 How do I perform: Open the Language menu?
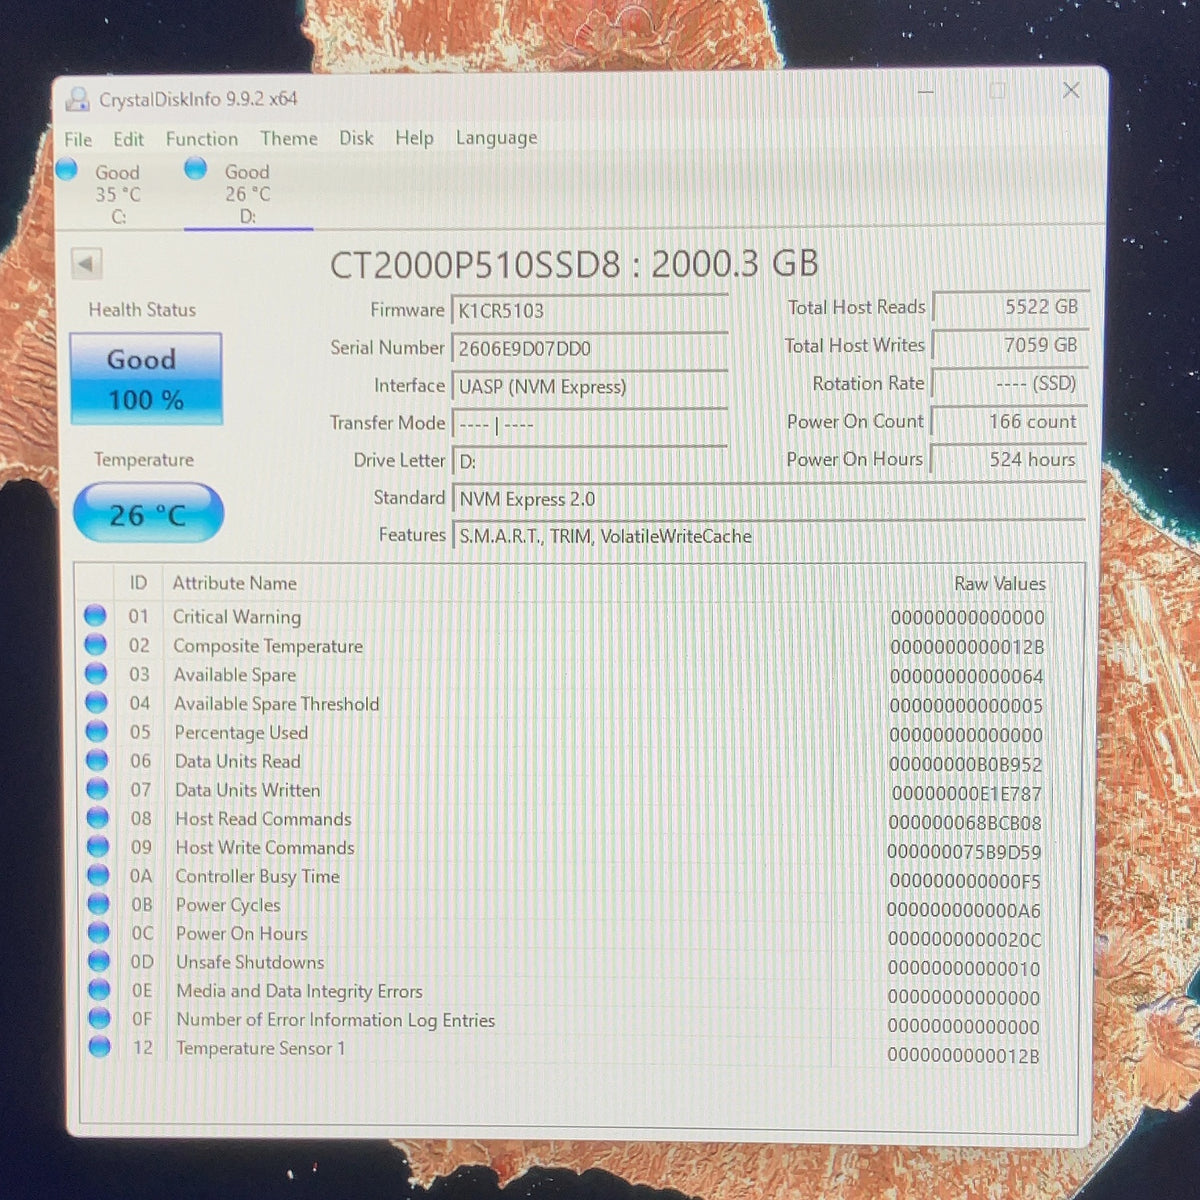coord(496,138)
